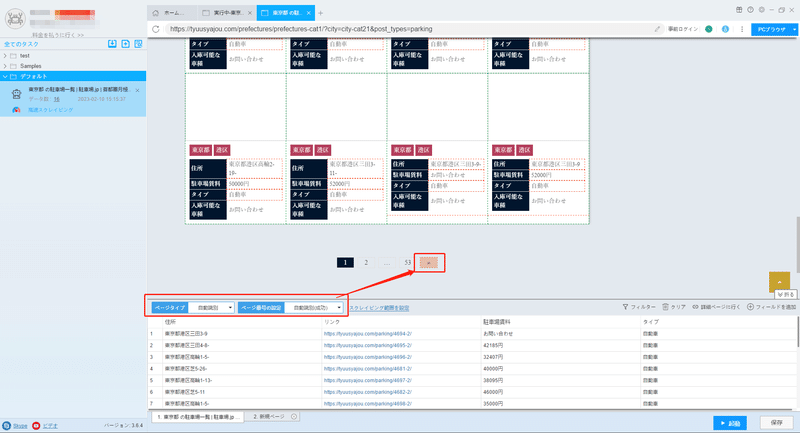Viewport: 800px width, 433px height.
Task: Click the green round icon beside 事前ログイン
Action: point(709,29)
